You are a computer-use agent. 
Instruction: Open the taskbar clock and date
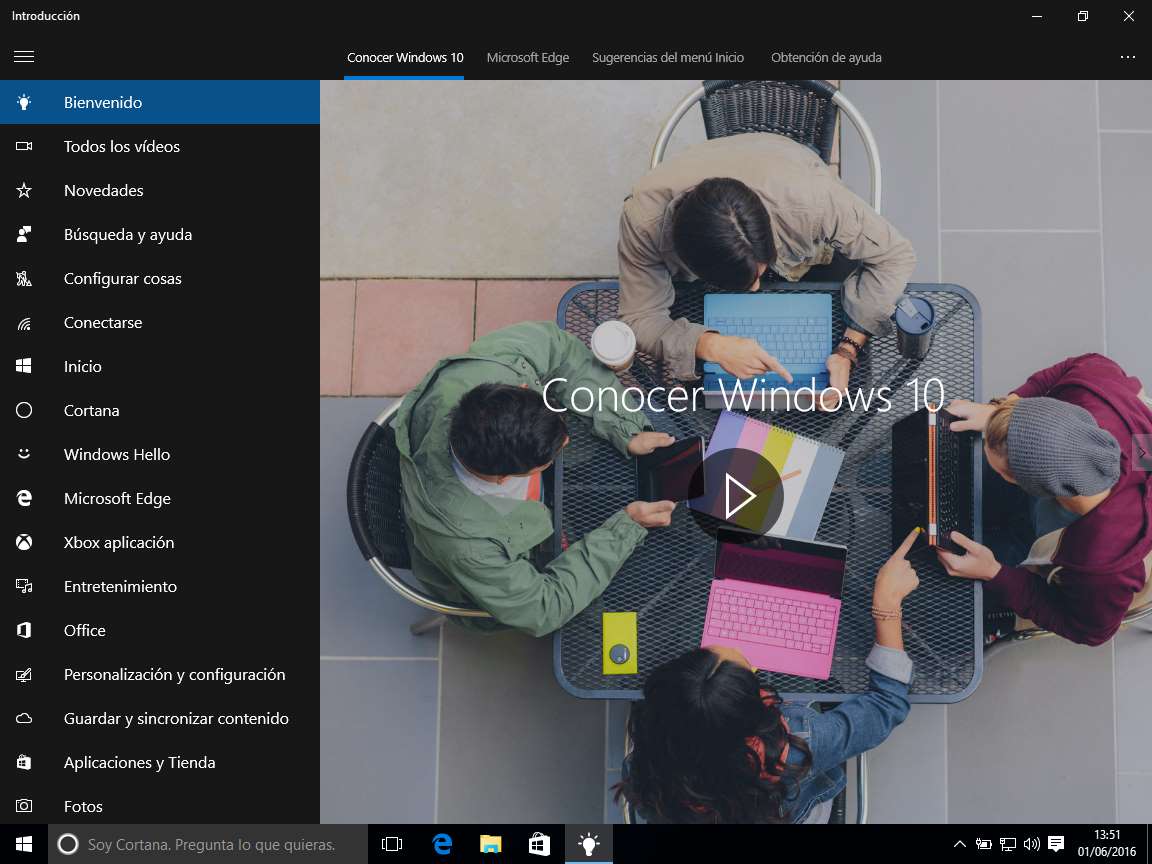[x=1106, y=844]
